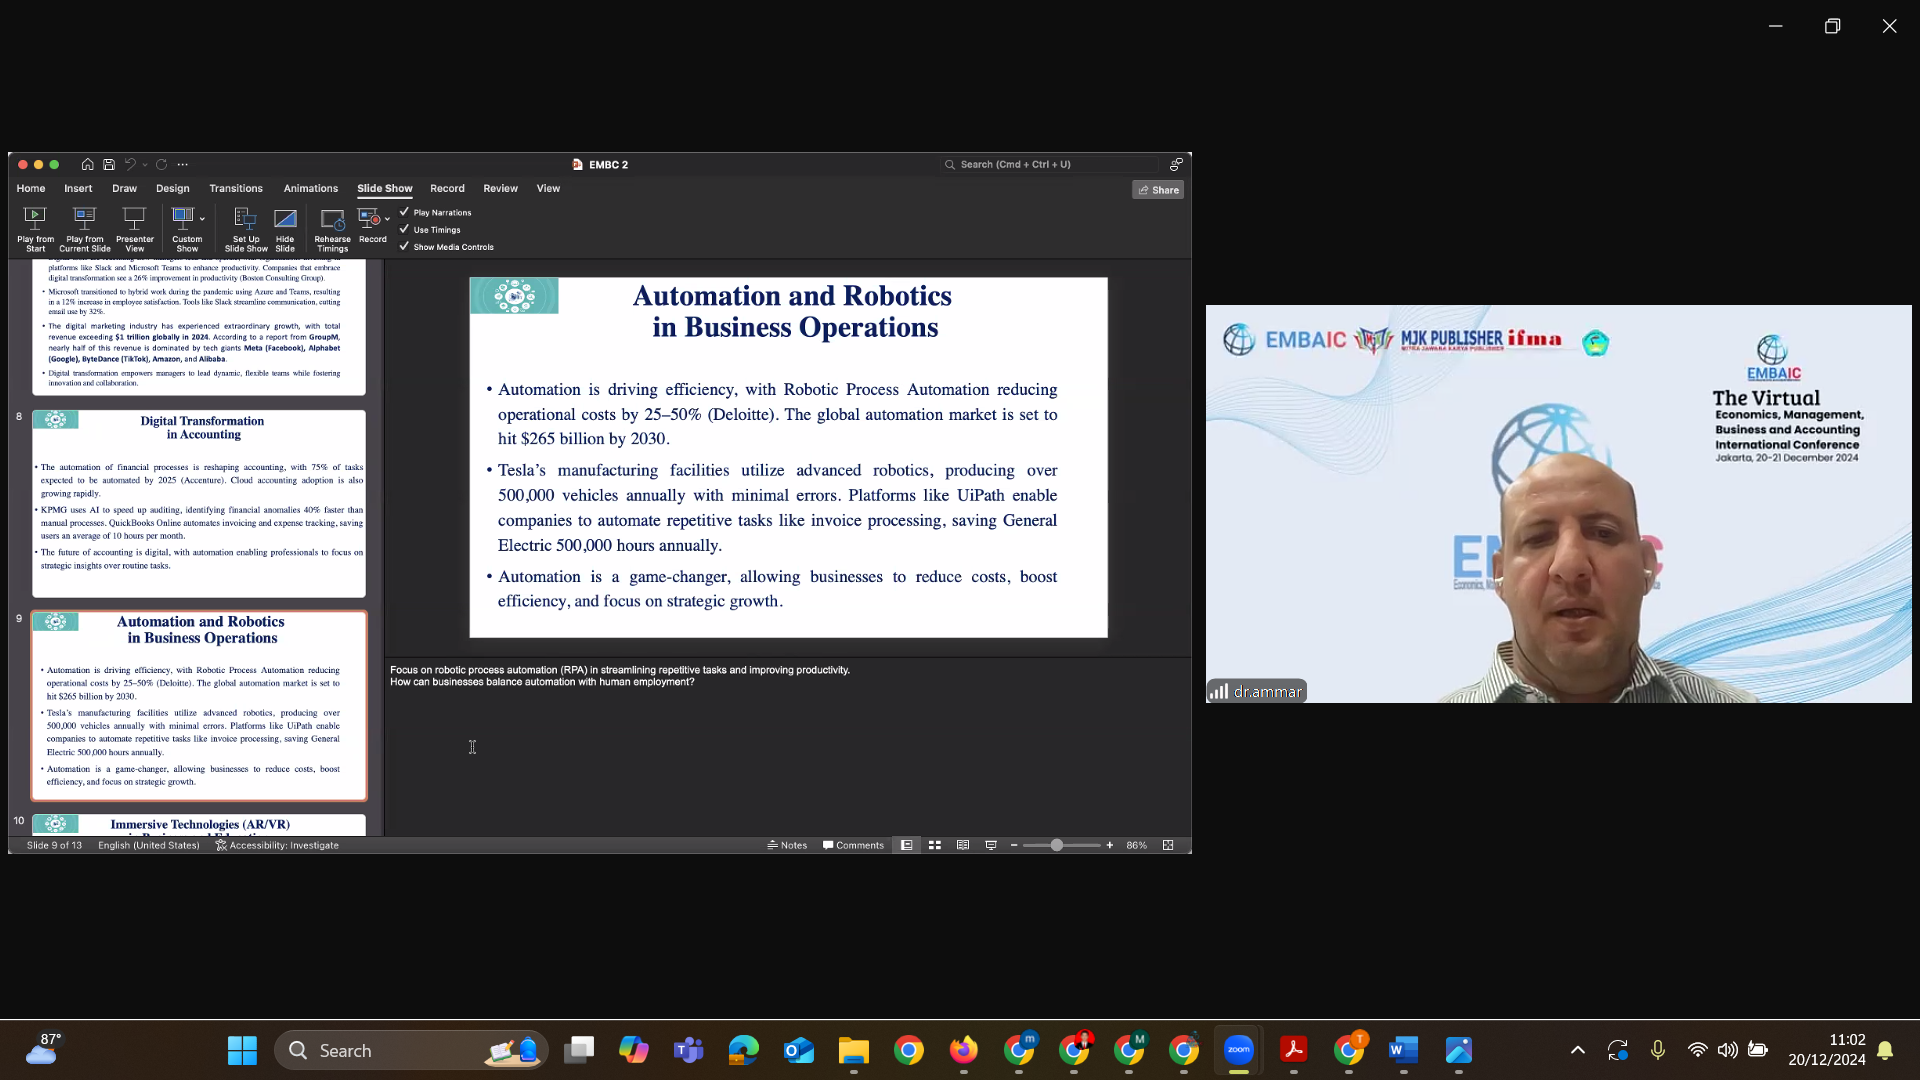Open undo history dropdown arrow
Screen dimensions: 1920x1080
(145, 165)
